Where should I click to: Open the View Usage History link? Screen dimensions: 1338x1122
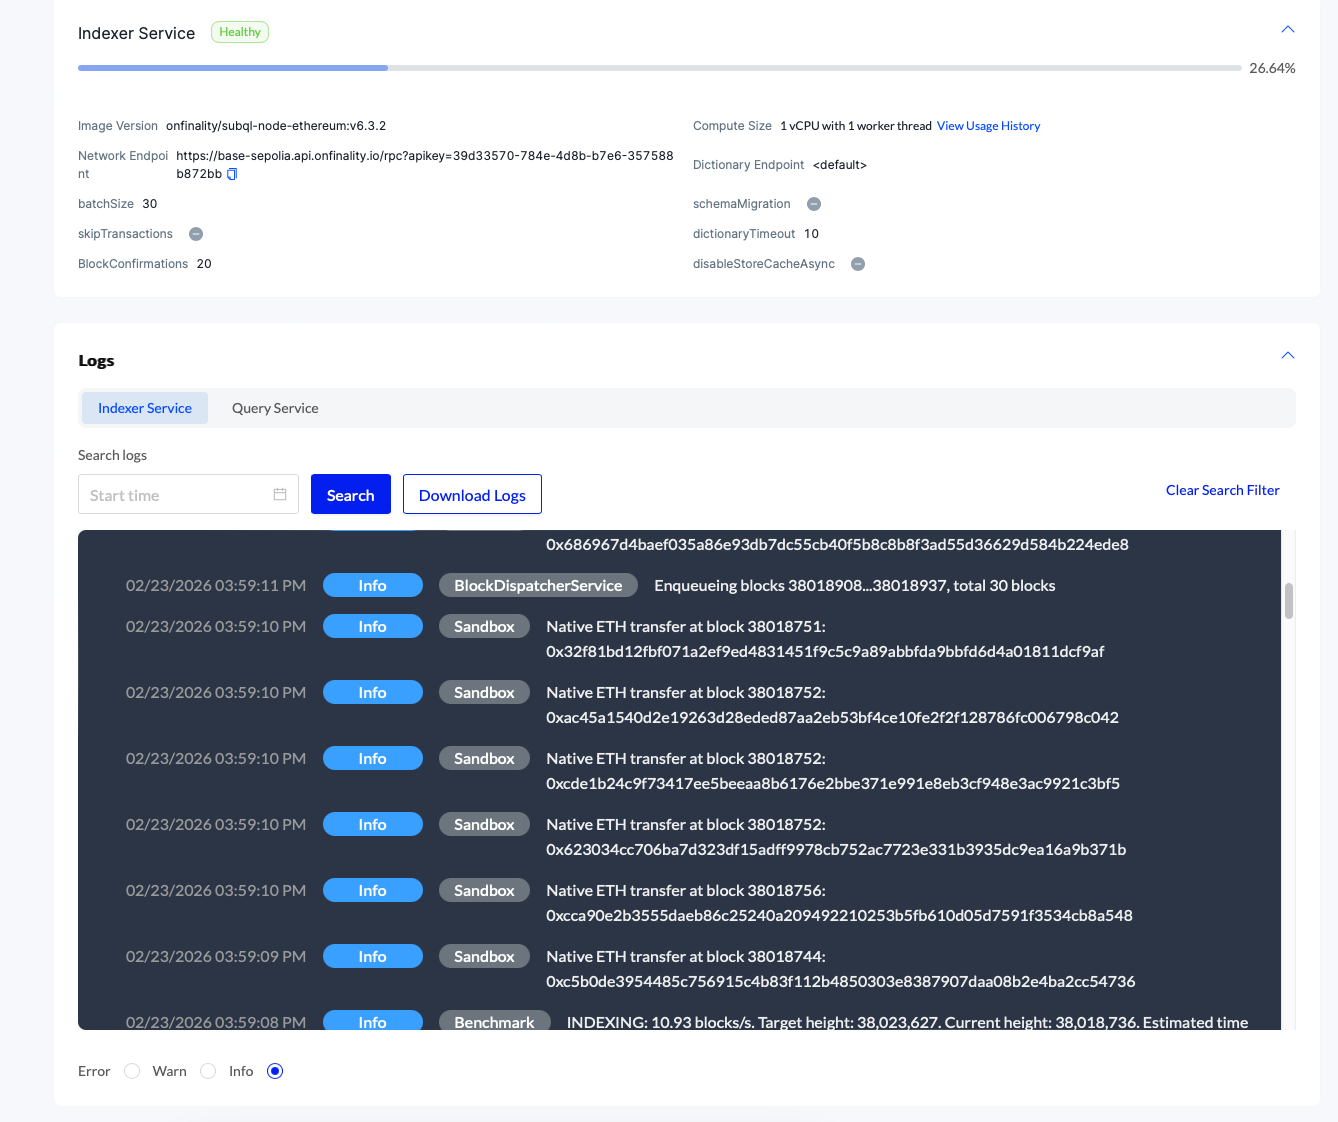click(x=988, y=126)
